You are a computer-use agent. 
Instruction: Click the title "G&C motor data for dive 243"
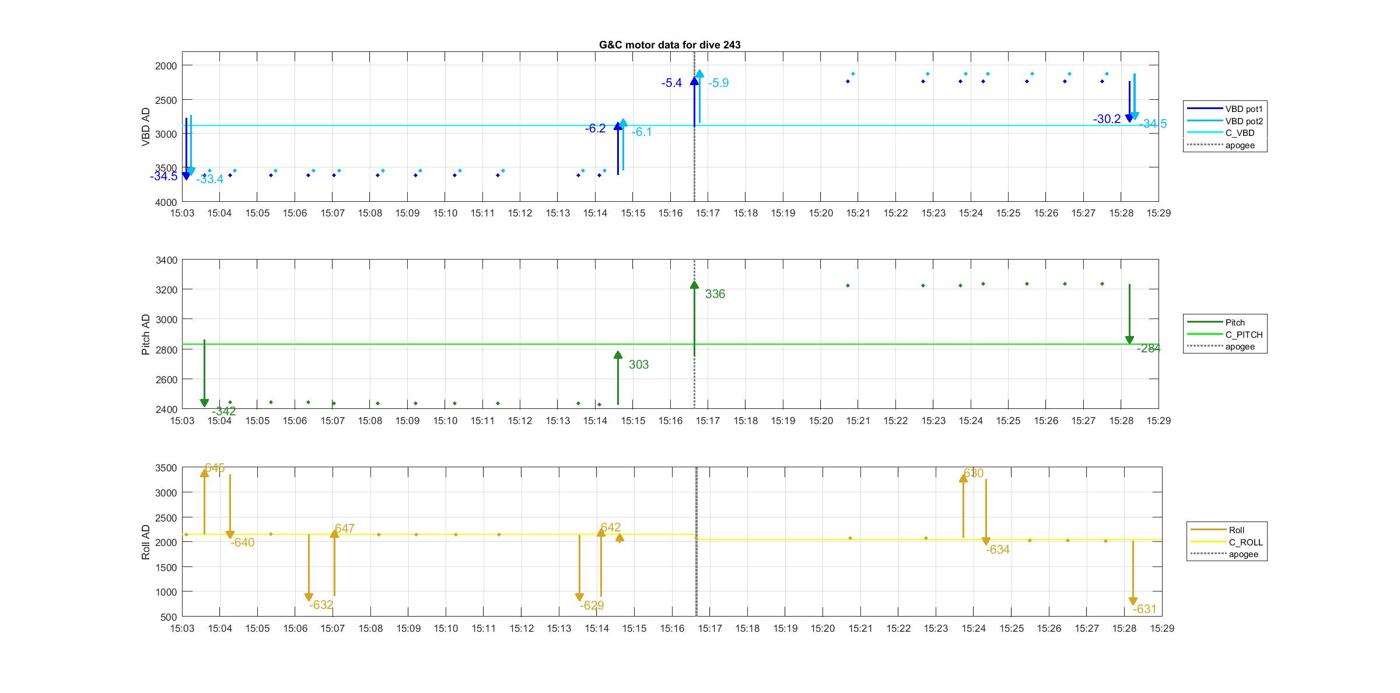point(670,45)
